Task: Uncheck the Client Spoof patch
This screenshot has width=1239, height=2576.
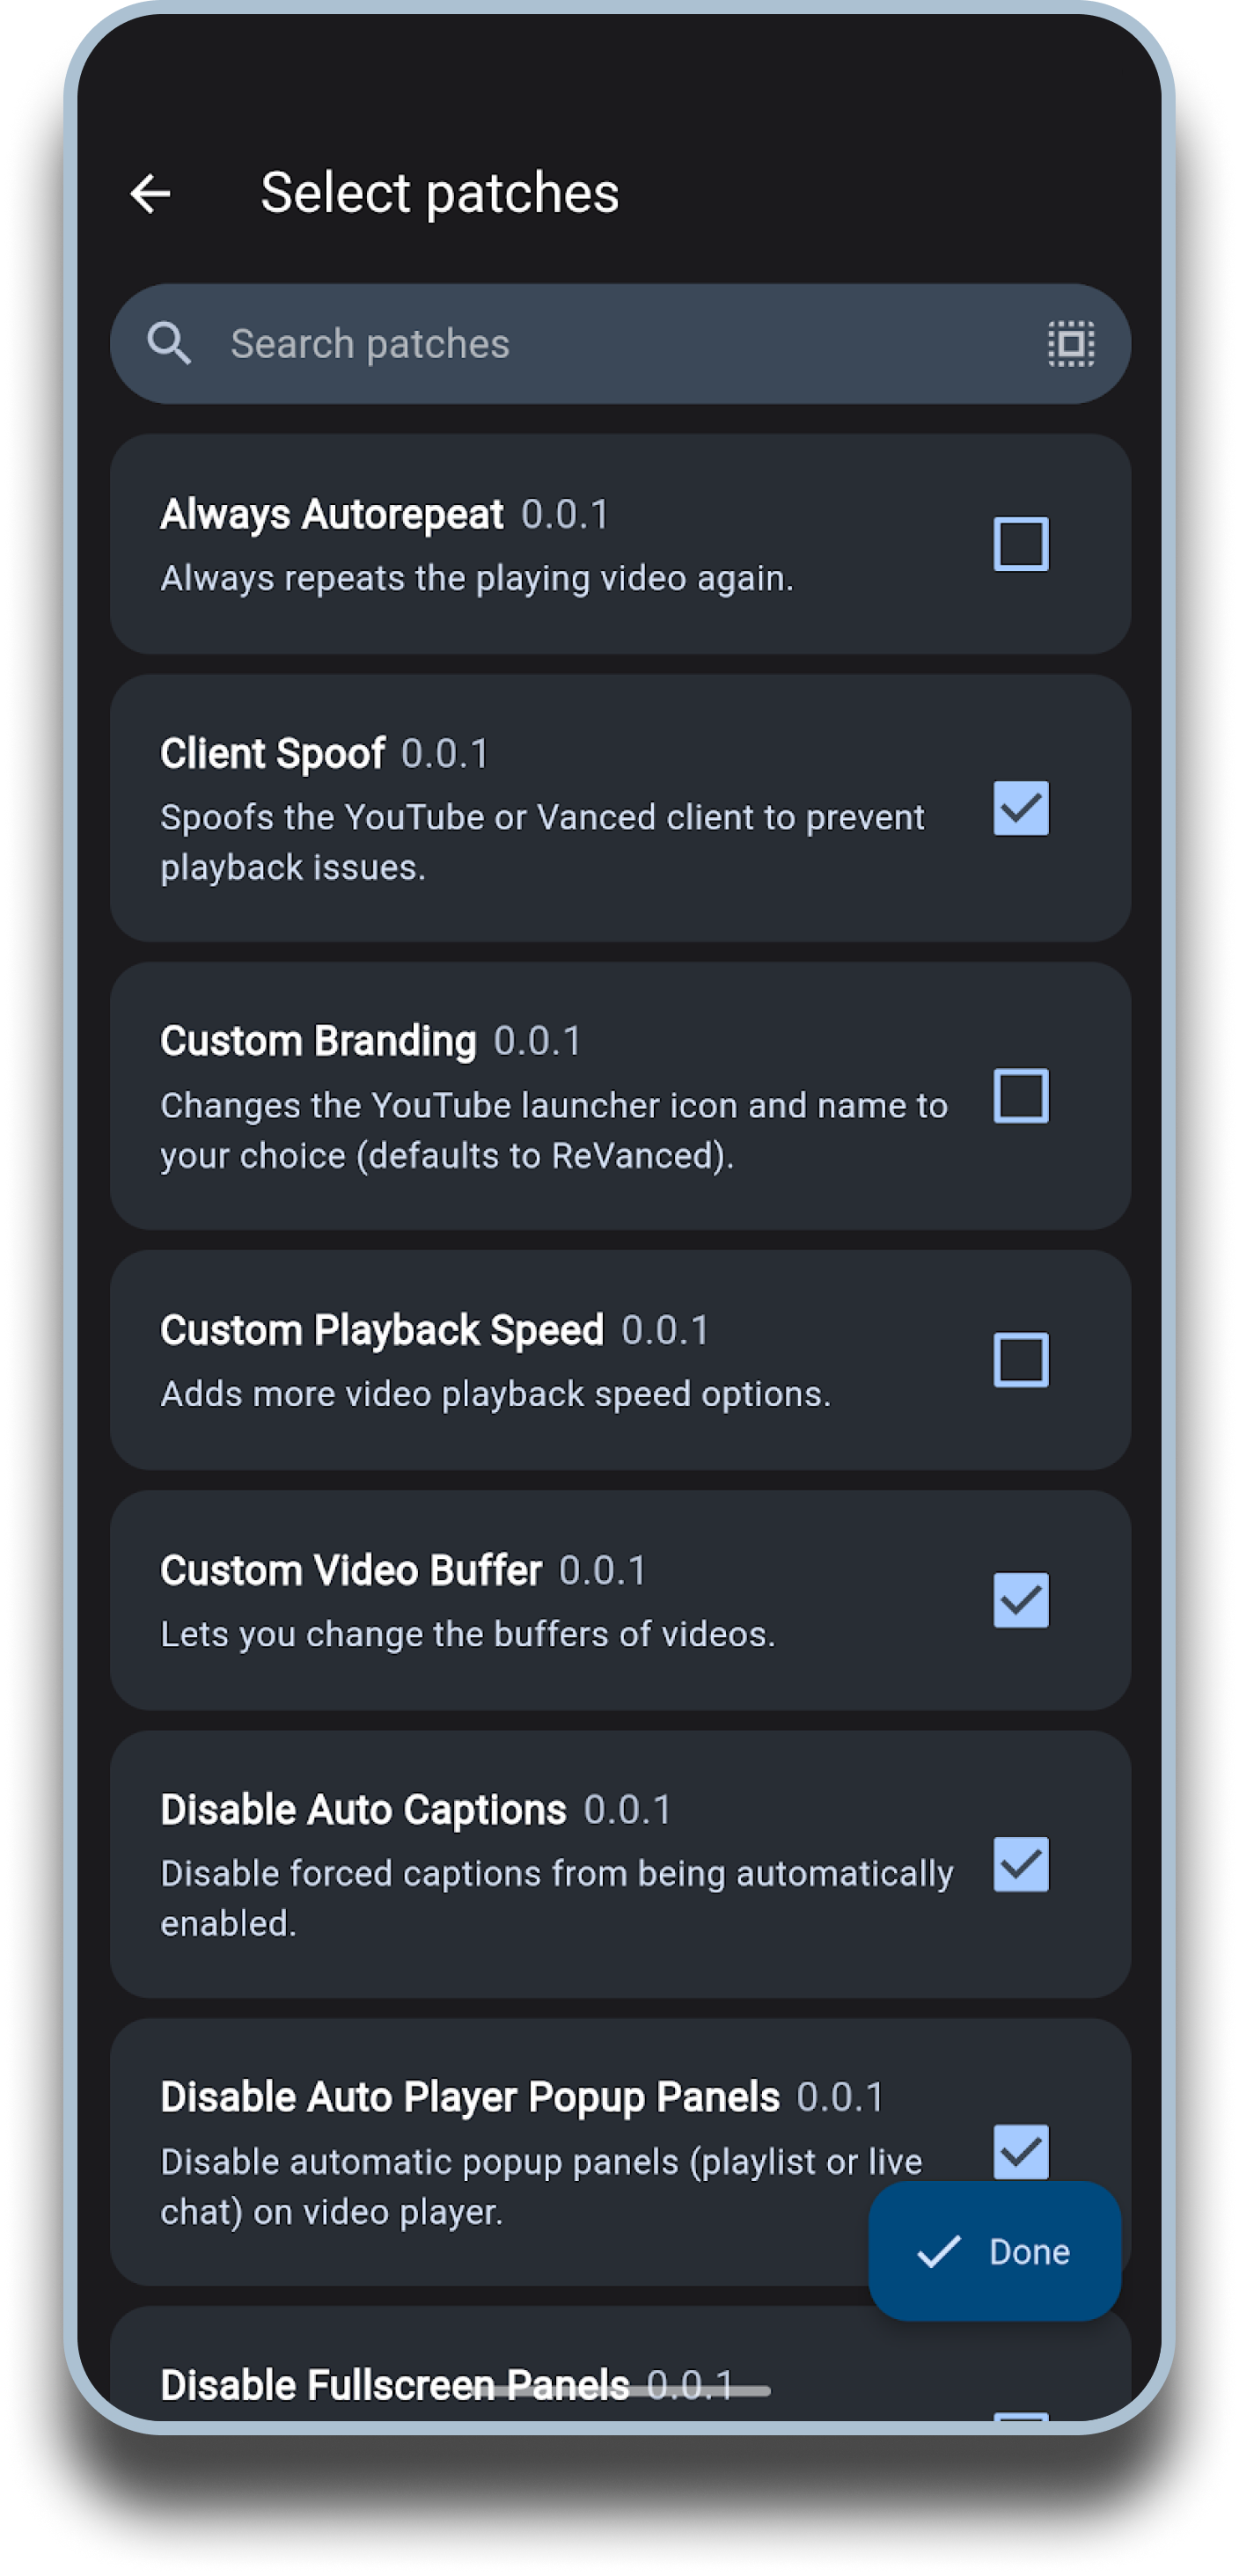Action: pyautogui.click(x=1020, y=808)
